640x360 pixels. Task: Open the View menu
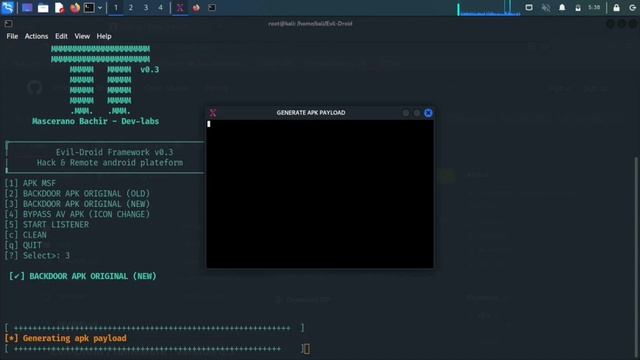coord(82,36)
